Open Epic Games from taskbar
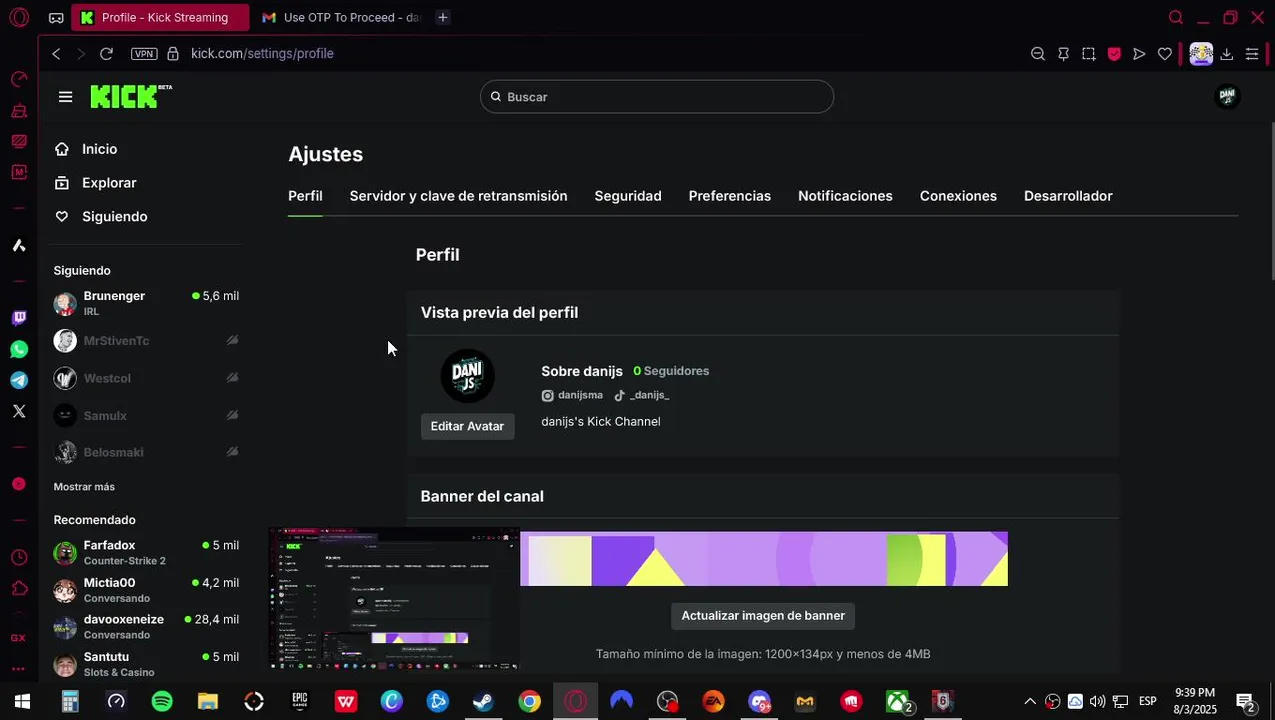The width and height of the screenshot is (1275, 720). click(299, 701)
